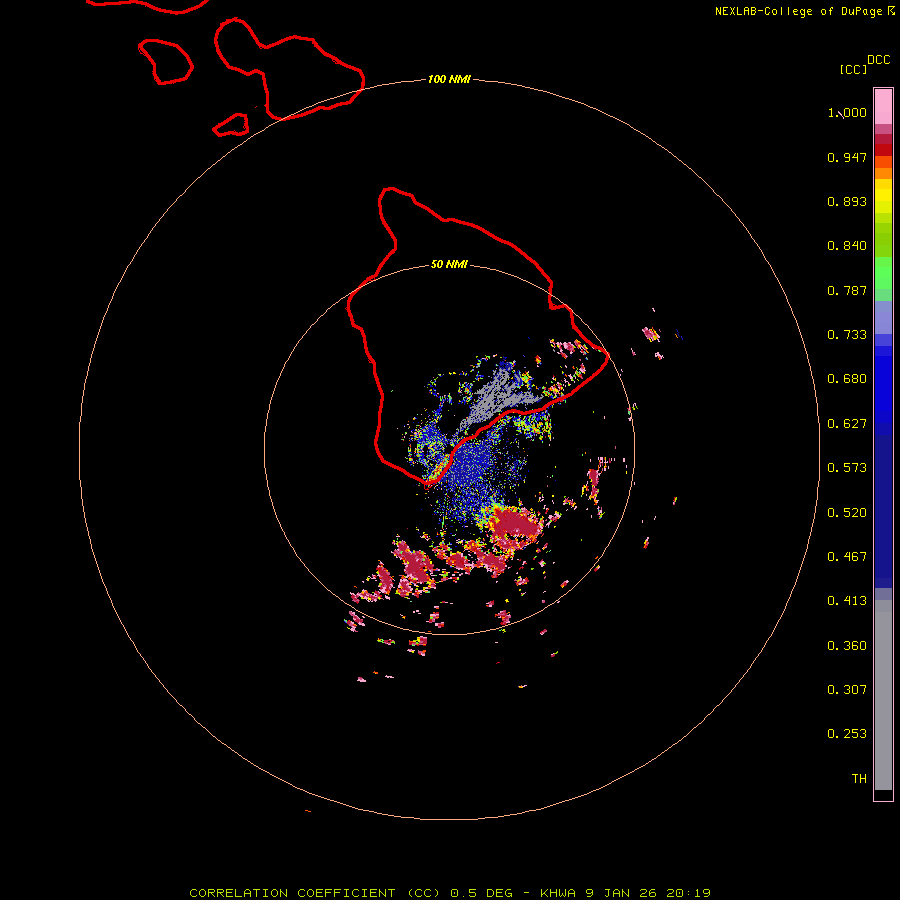900x900 pixels.
Task: Select the 0.680 color scale value
Action: point(847,379)
